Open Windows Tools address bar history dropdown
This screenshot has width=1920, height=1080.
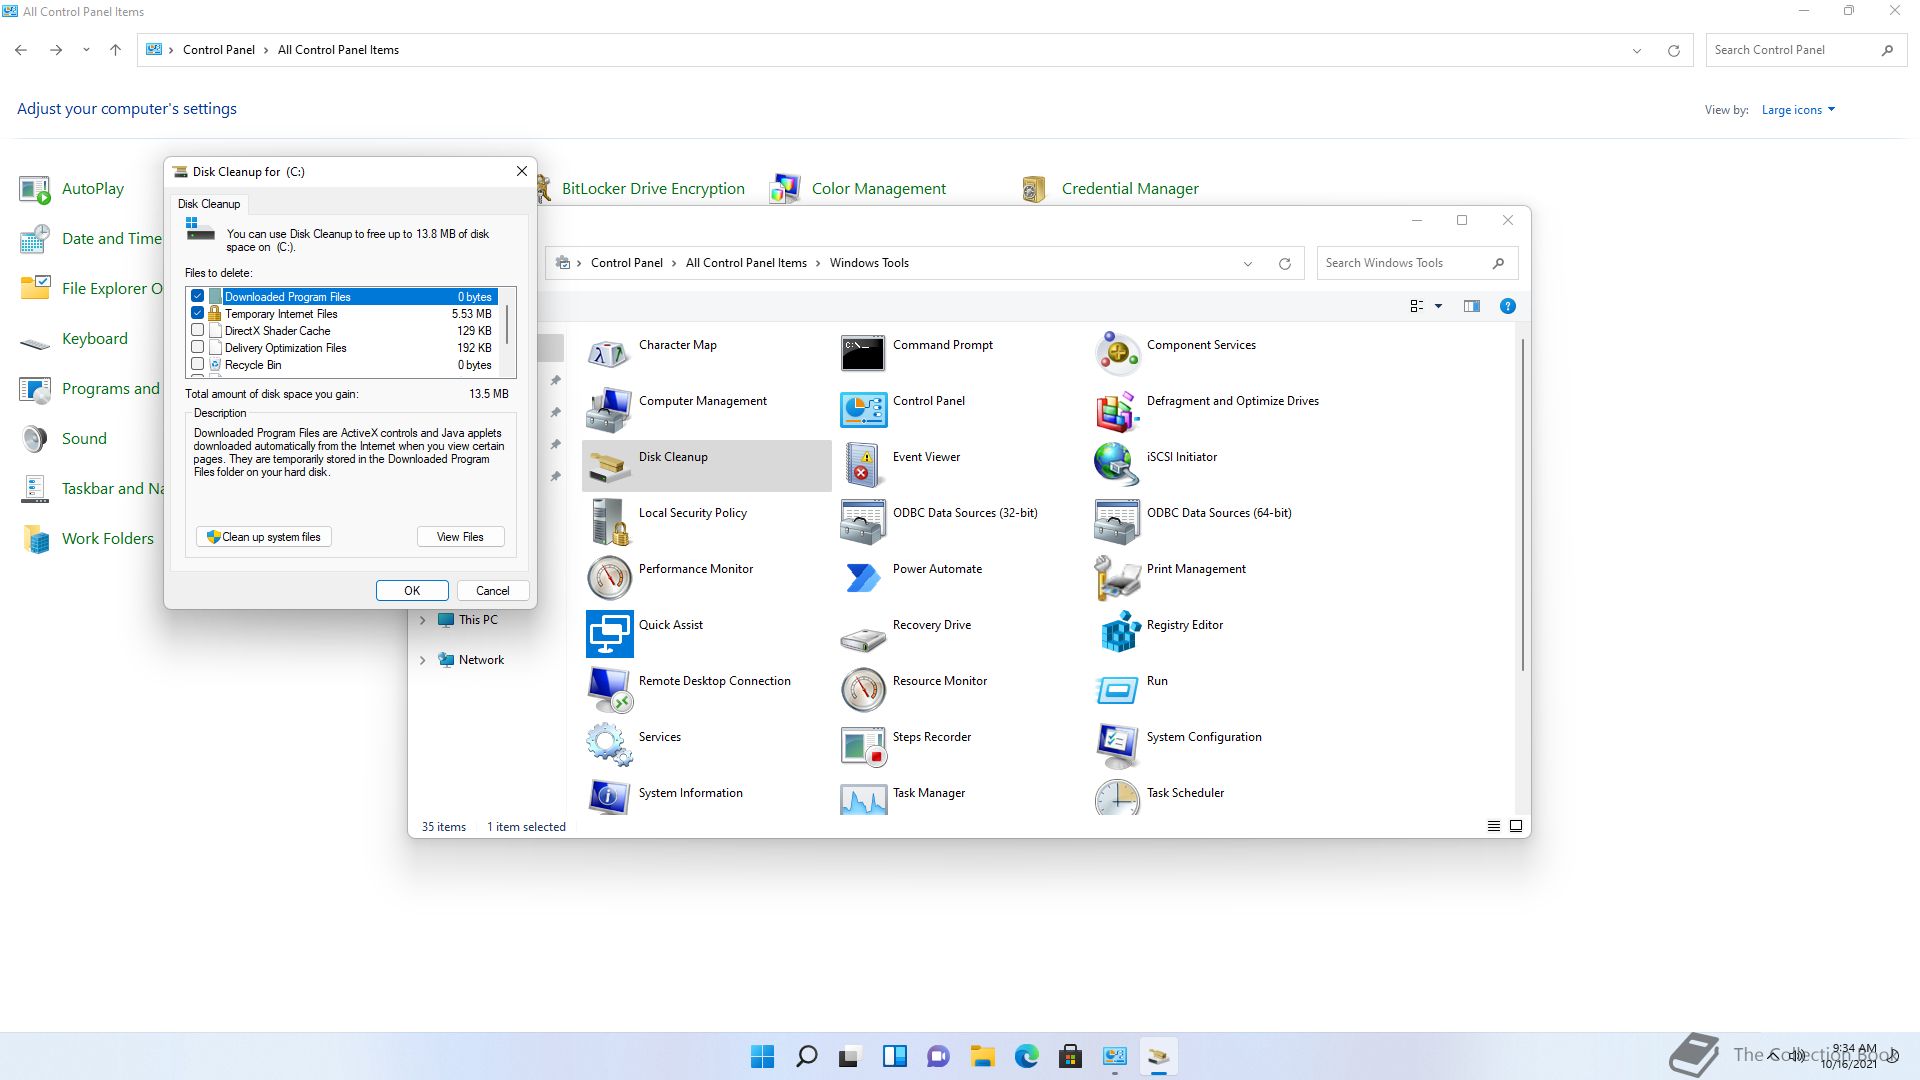(1248, 263)
